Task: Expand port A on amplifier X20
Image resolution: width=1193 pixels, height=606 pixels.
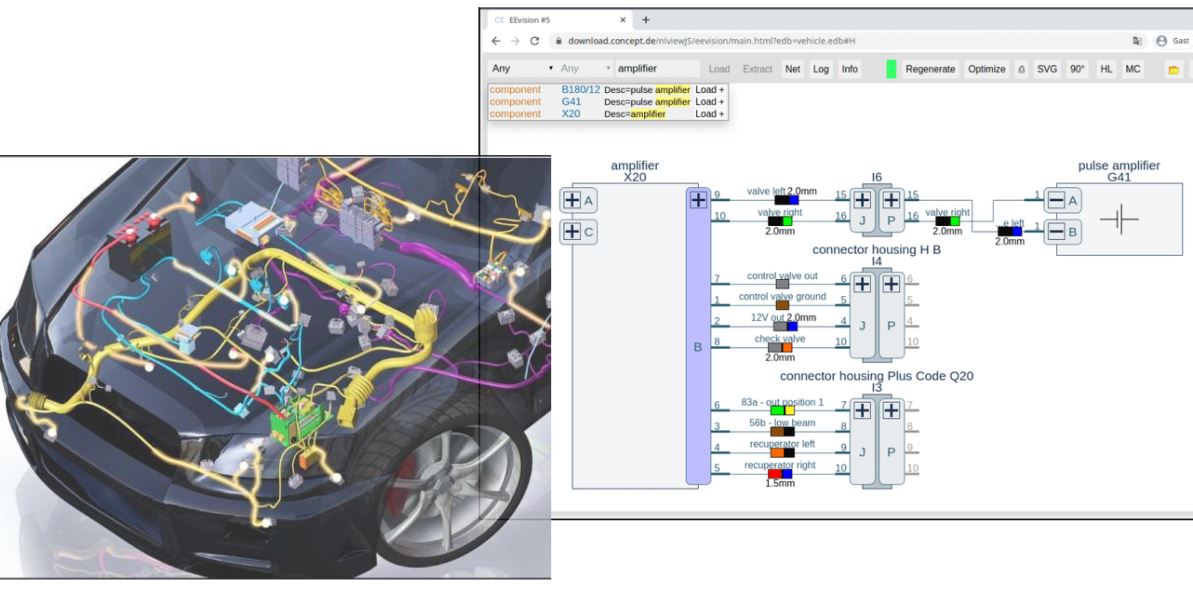Action: [572, 200]
